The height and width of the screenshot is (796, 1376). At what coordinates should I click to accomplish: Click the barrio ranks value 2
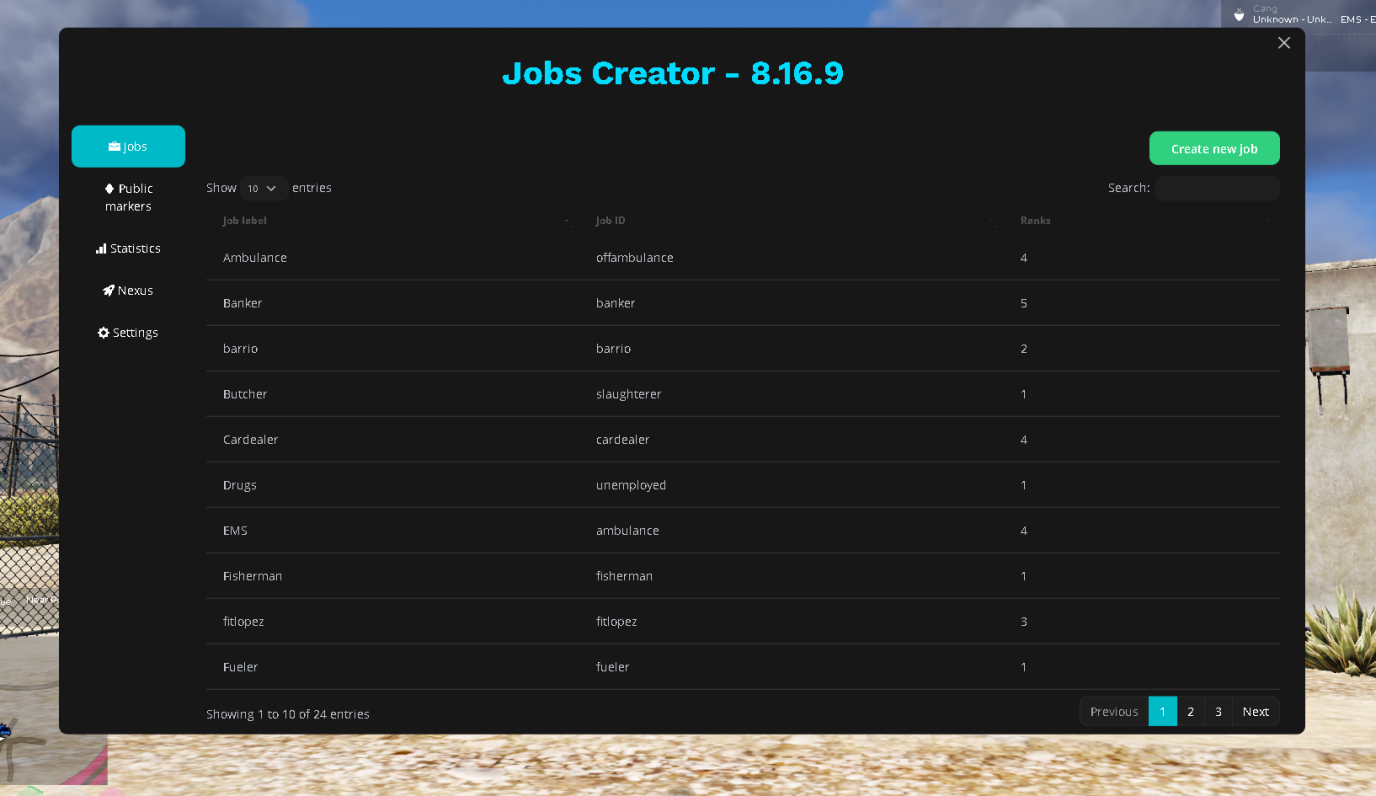coord(1024,348)
